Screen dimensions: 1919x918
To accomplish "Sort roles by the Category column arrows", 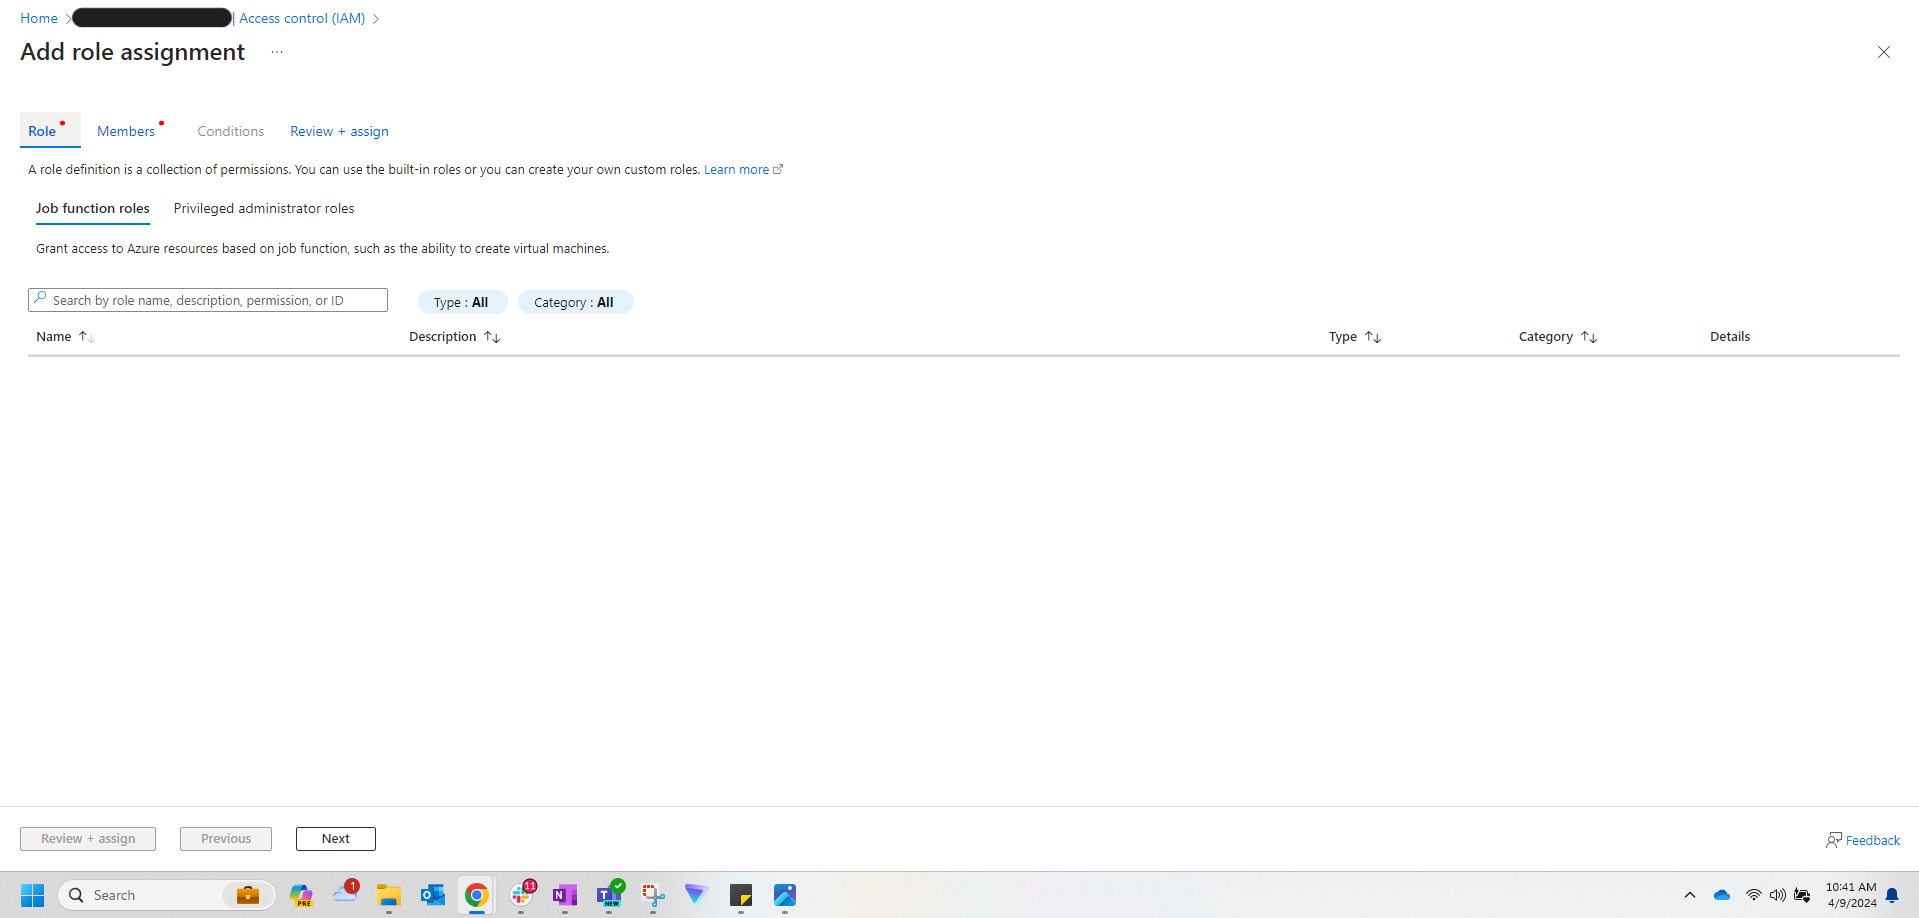I will click(1589, 337).
